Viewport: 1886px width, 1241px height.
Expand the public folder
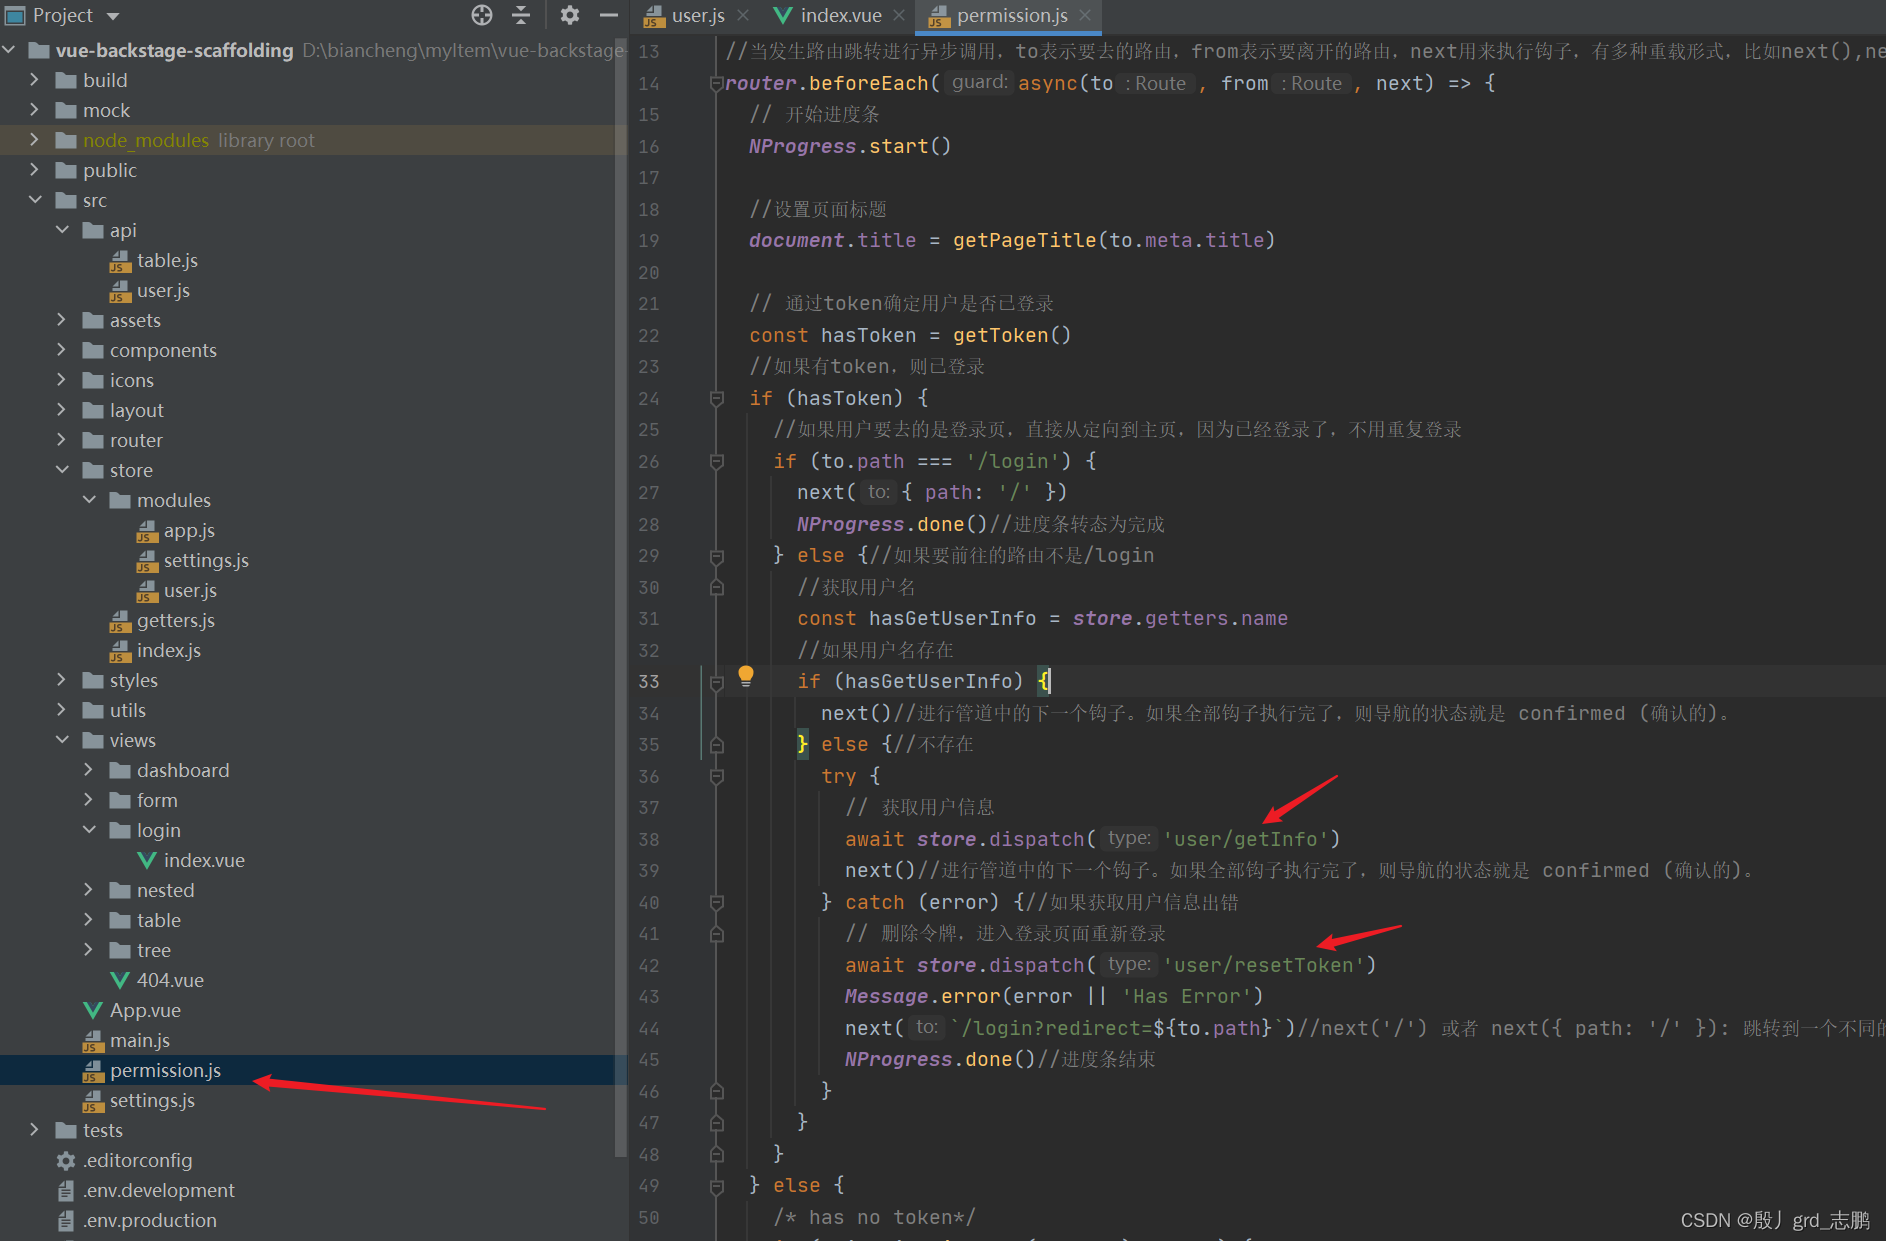point(35,170)
